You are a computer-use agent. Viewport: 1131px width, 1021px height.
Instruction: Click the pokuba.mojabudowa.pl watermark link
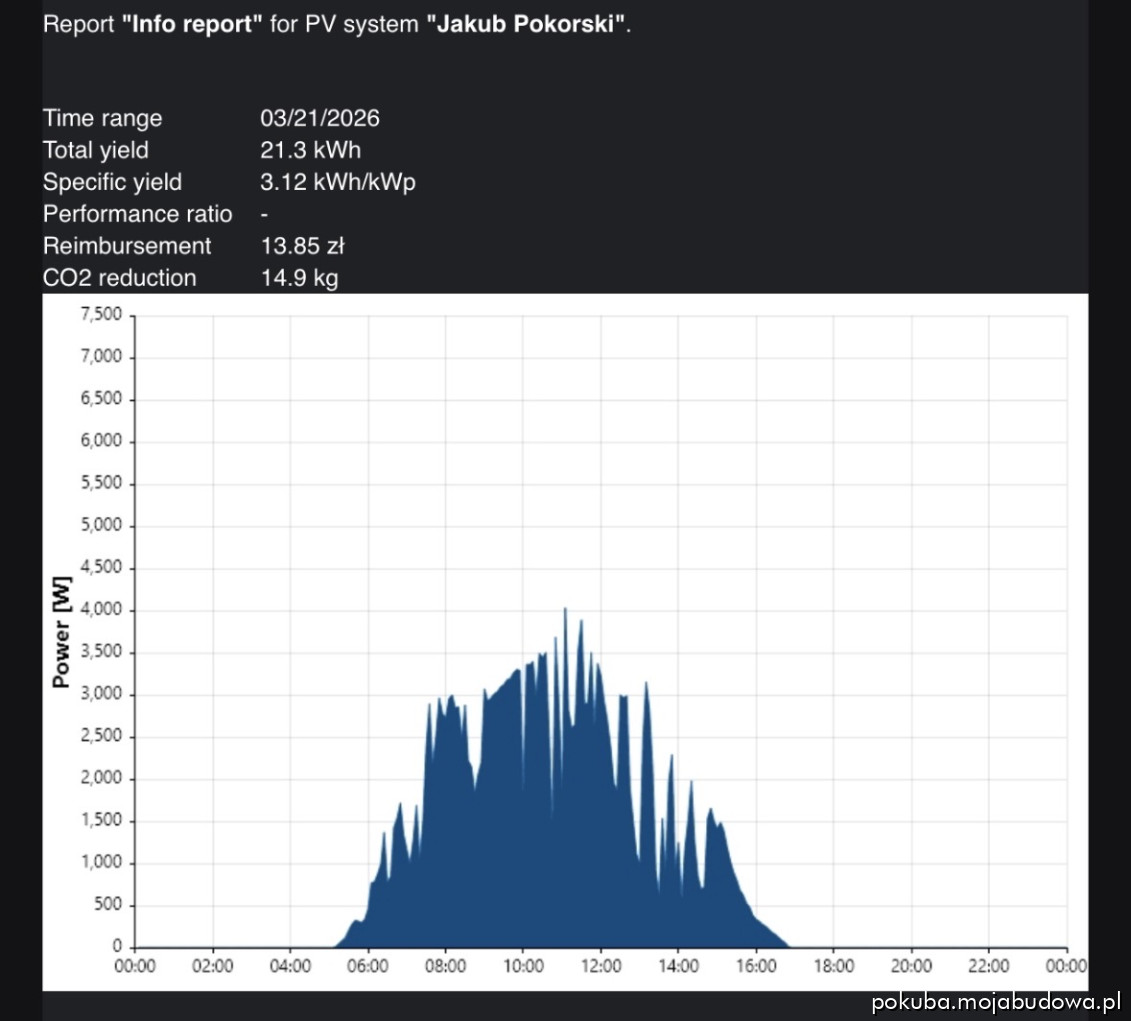[994, 1002]
